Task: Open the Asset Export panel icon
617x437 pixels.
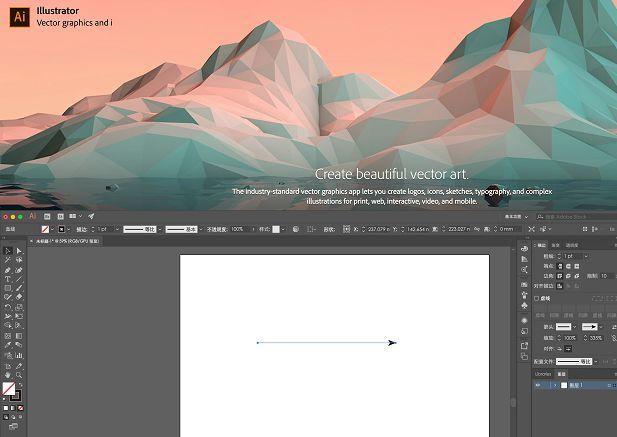Action: pyautogui.click(x=524, y=346)
